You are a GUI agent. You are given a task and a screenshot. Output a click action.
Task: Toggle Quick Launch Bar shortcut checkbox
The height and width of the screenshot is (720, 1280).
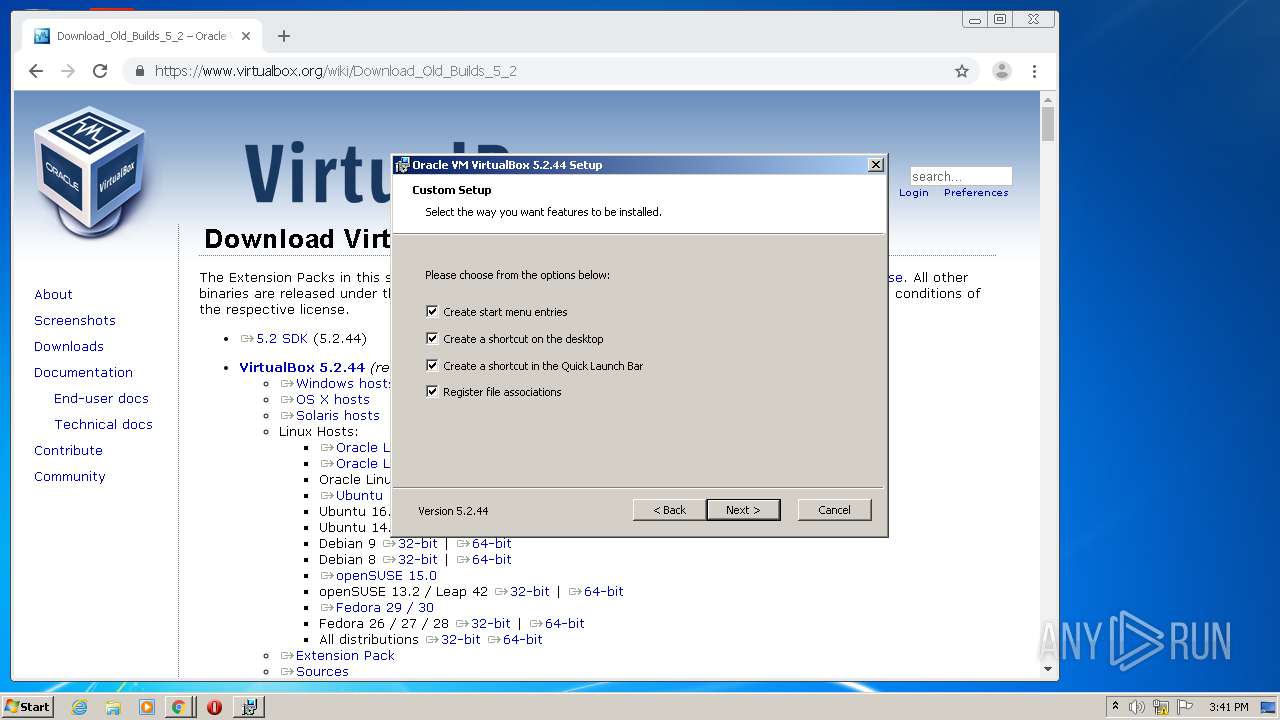pos(432,366)
